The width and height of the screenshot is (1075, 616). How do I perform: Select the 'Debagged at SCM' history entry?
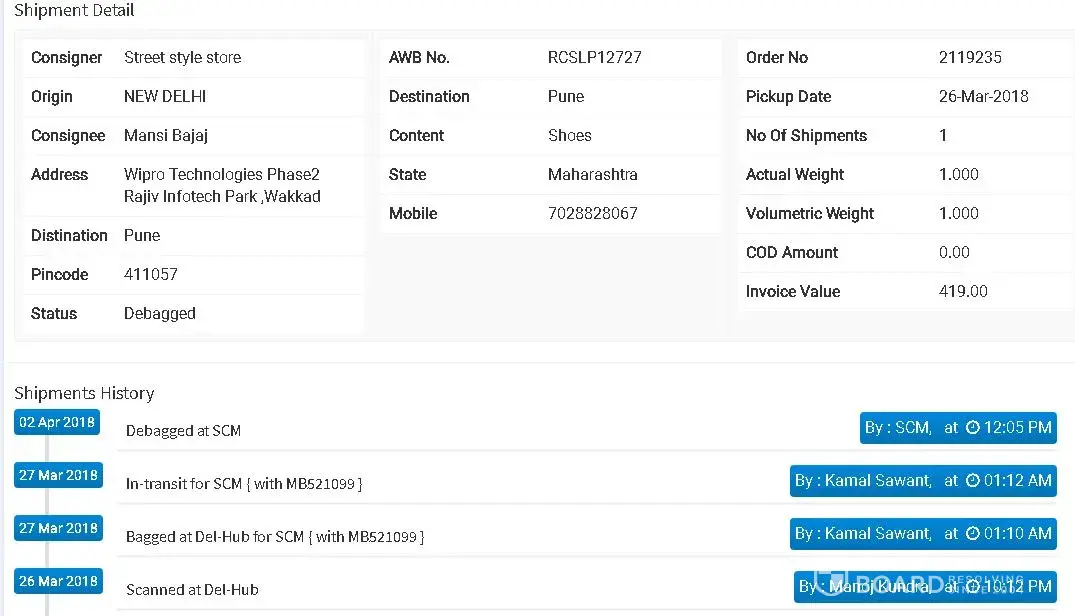(x=183, y=431)
